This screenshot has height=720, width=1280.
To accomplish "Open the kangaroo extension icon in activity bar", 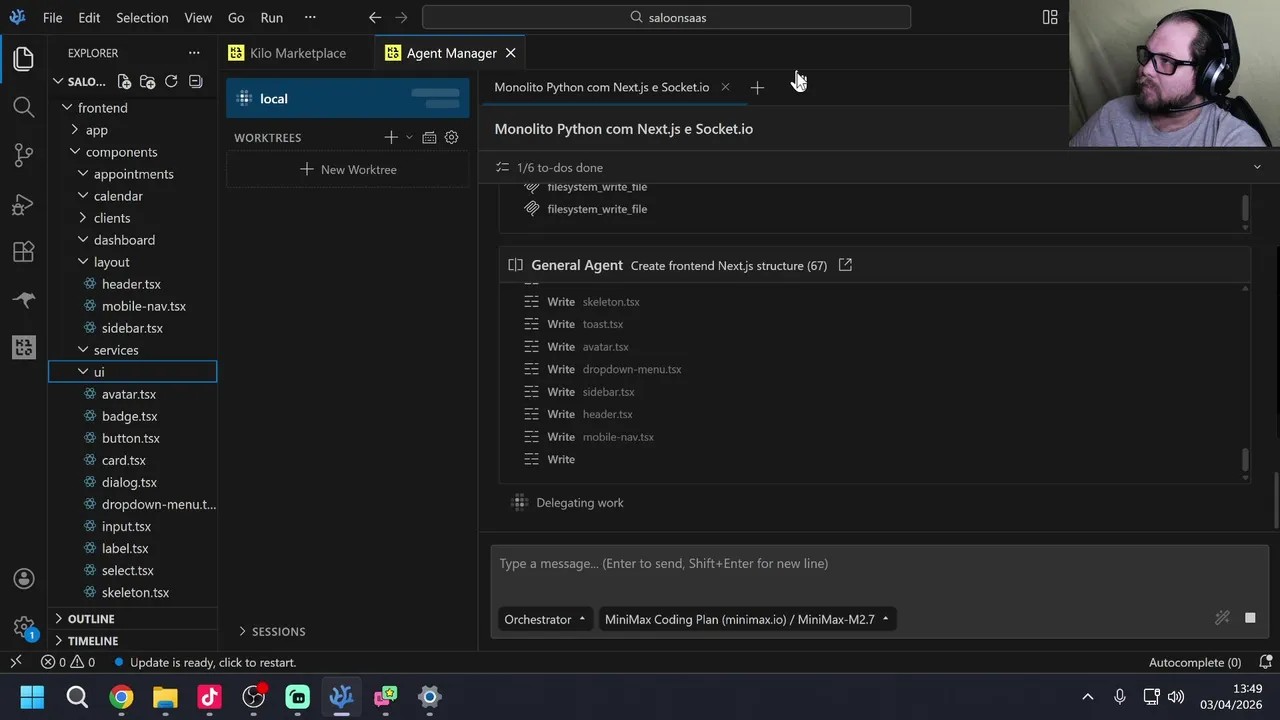I will point(24,300).
